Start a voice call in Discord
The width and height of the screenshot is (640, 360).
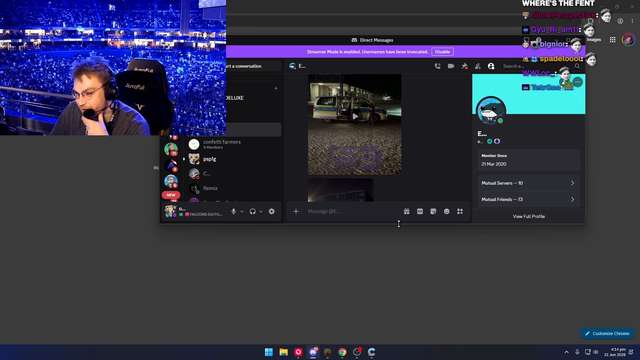(x=438, y=66)
